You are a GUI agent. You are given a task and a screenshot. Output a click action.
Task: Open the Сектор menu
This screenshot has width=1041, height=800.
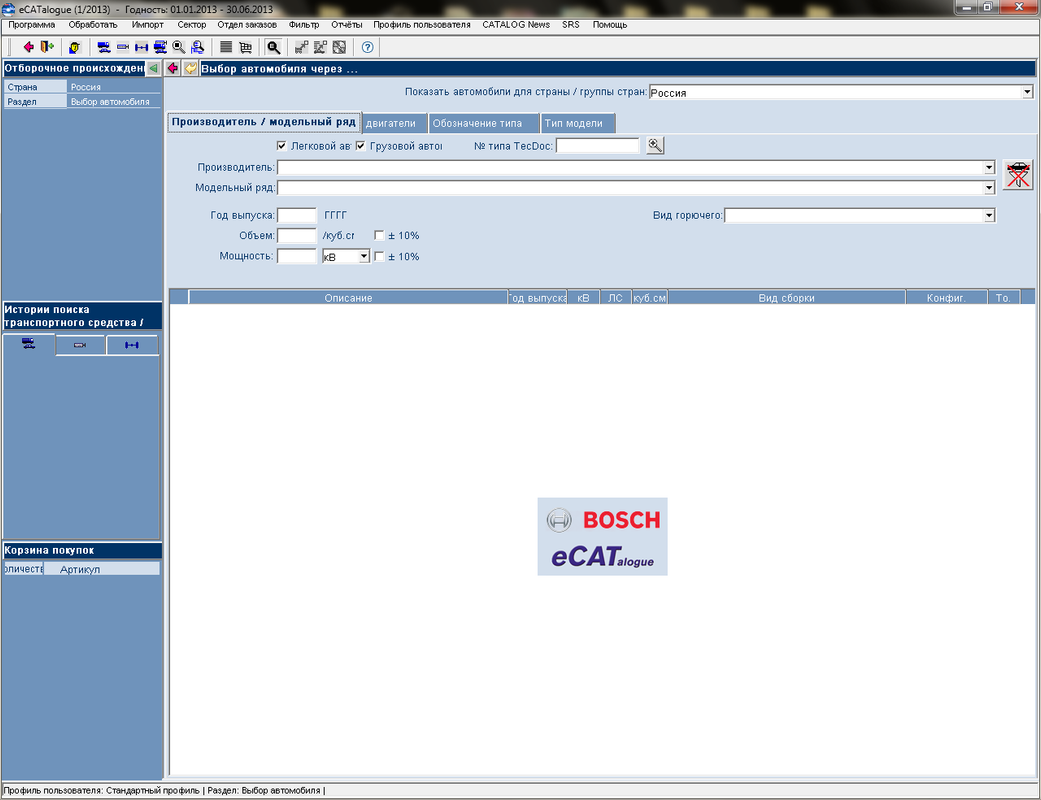[192, 25]
